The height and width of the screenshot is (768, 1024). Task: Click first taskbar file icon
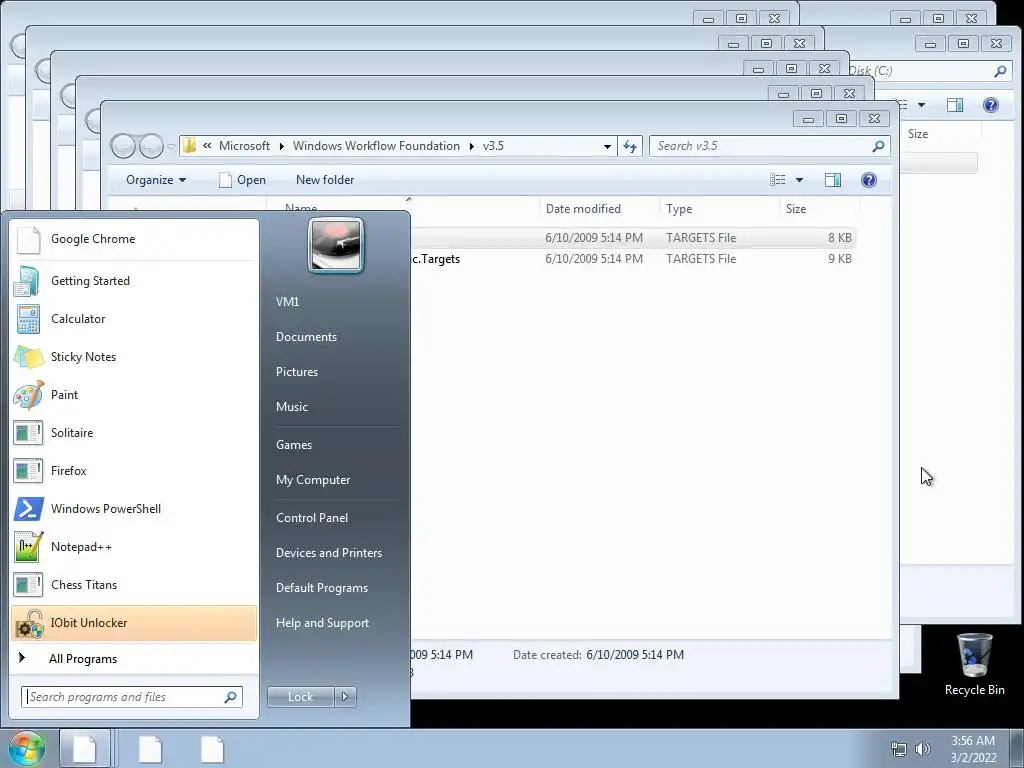tap(85, 748)
